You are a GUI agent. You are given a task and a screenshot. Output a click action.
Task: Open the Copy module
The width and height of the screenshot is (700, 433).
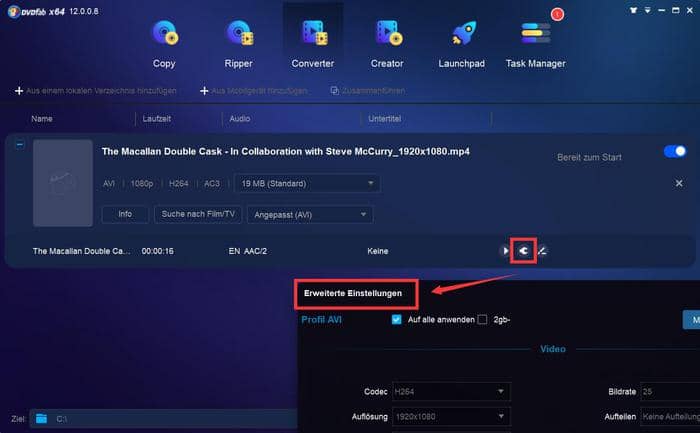pyautogui.click(x=164, y=44)
